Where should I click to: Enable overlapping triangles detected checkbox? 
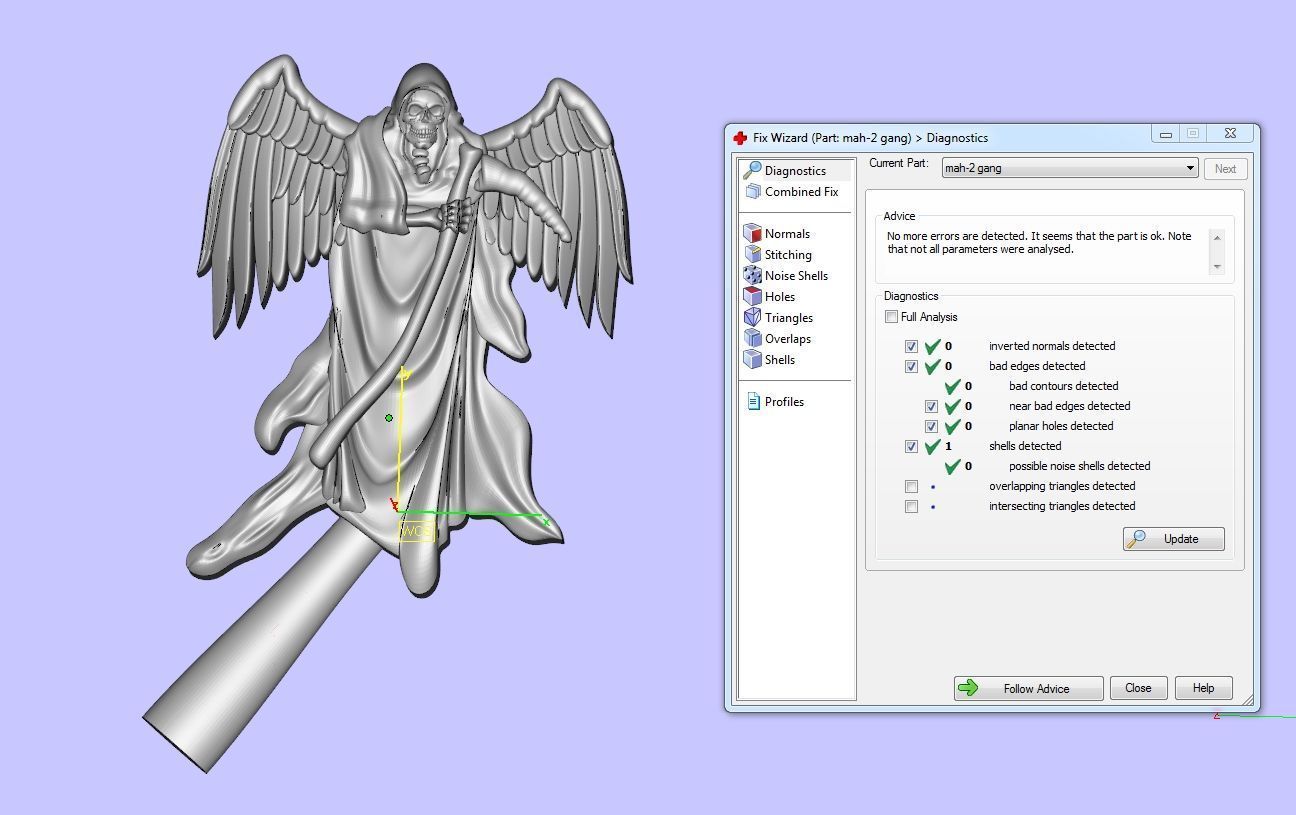coord(911,486)
